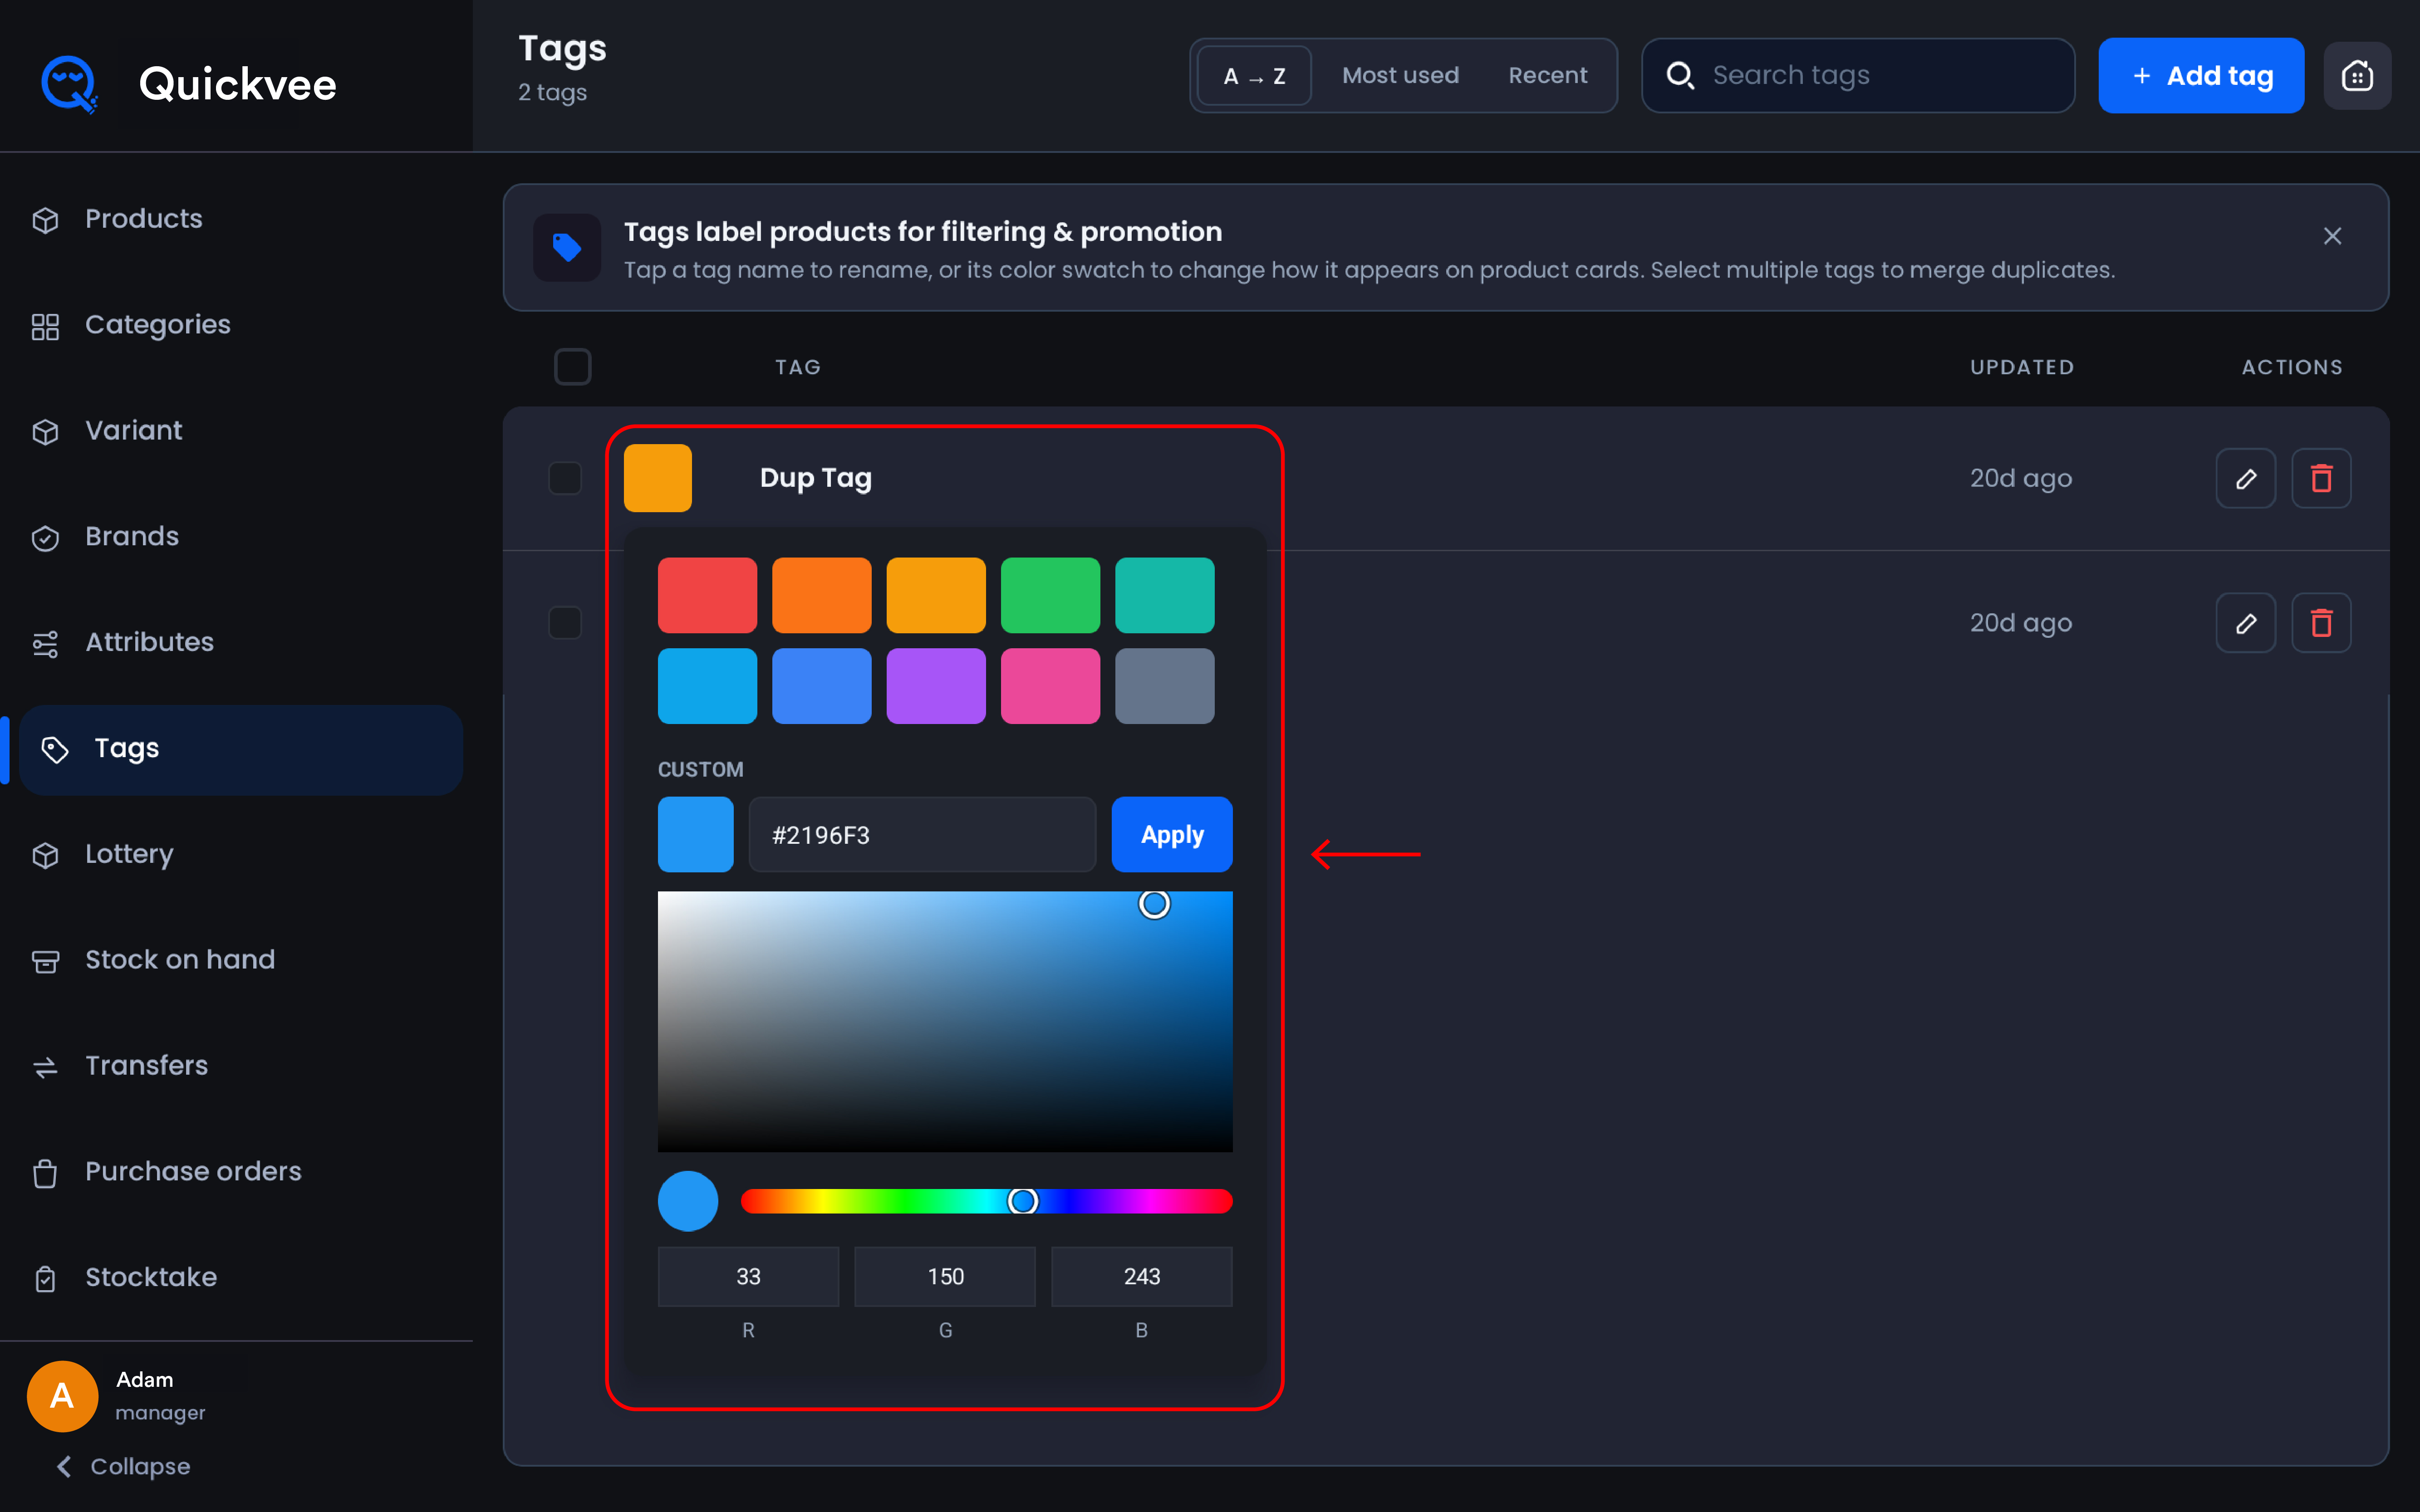The height and width of the screenshot is (1512, 2420).
Task: Click Adam's orange avatar
Action: (62, 1396)
